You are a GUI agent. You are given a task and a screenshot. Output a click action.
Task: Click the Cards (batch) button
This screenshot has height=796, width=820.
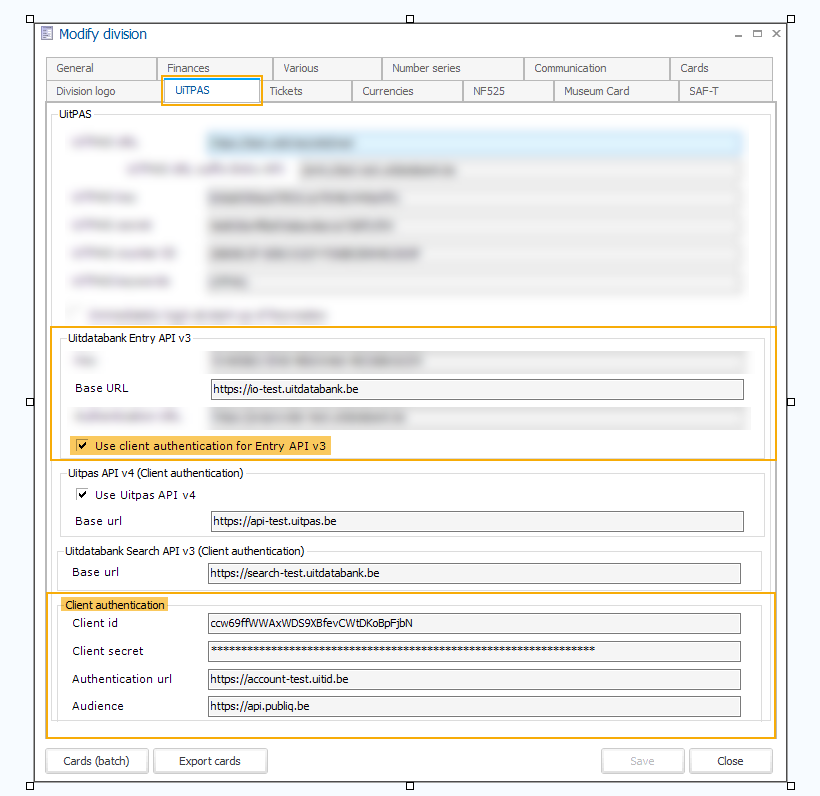(x=96, y=761)
